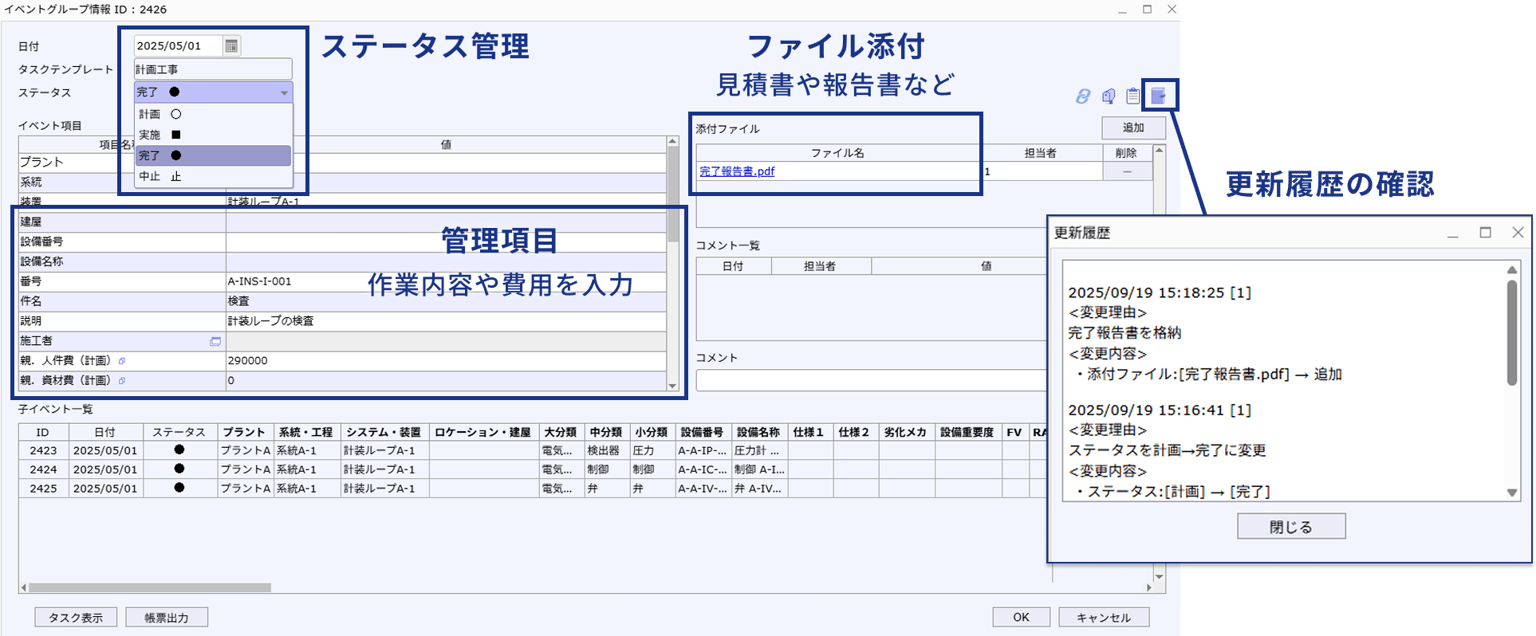Confirm the event group with OK
This screenshot has height=636, width=1536.
pyautogui.click(x=1021, y=617)
